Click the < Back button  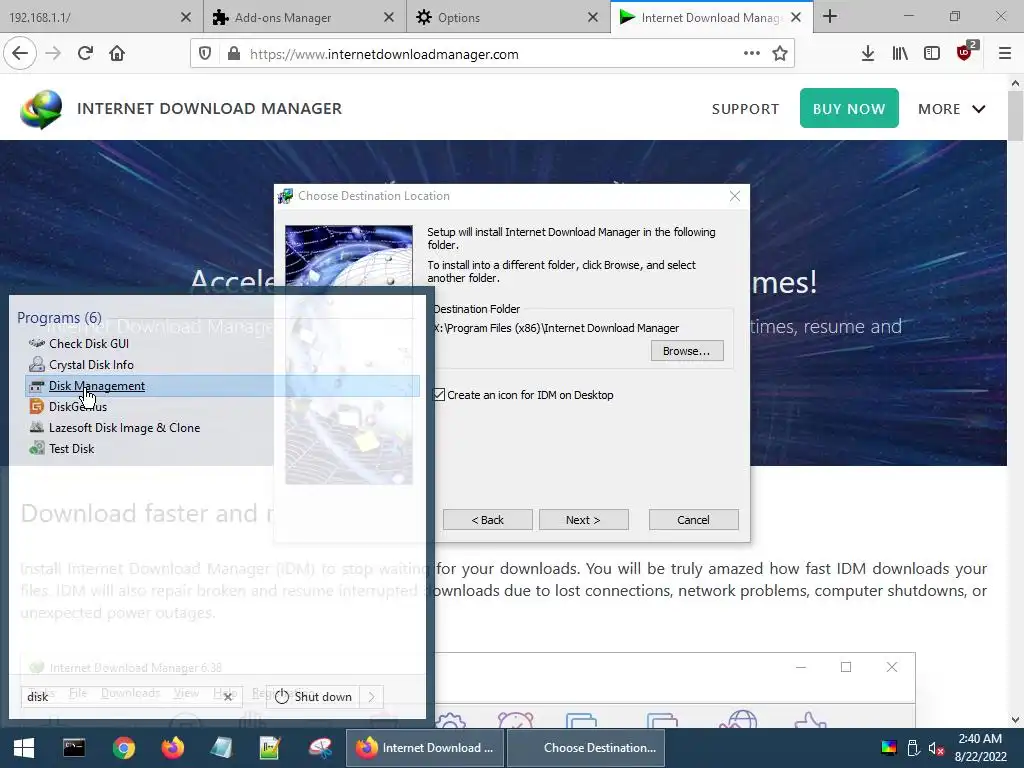click(x=487, y=520)
